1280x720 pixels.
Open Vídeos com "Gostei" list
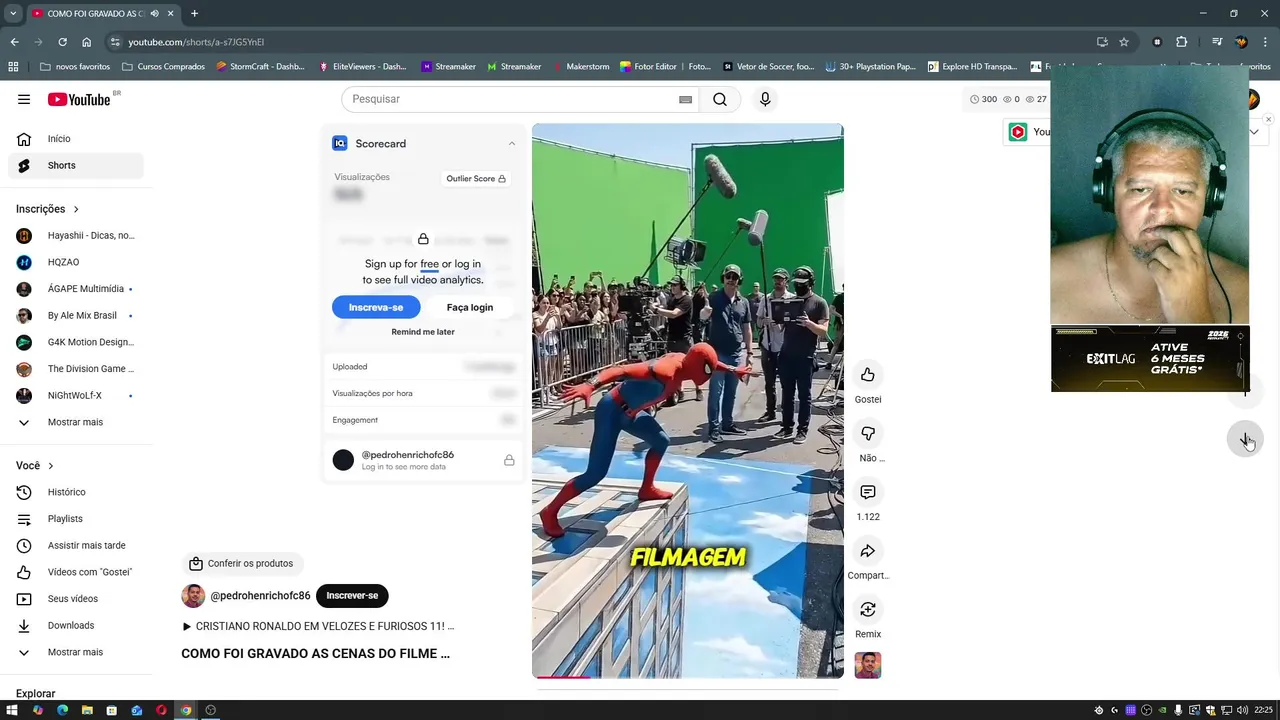coord(76,572)
